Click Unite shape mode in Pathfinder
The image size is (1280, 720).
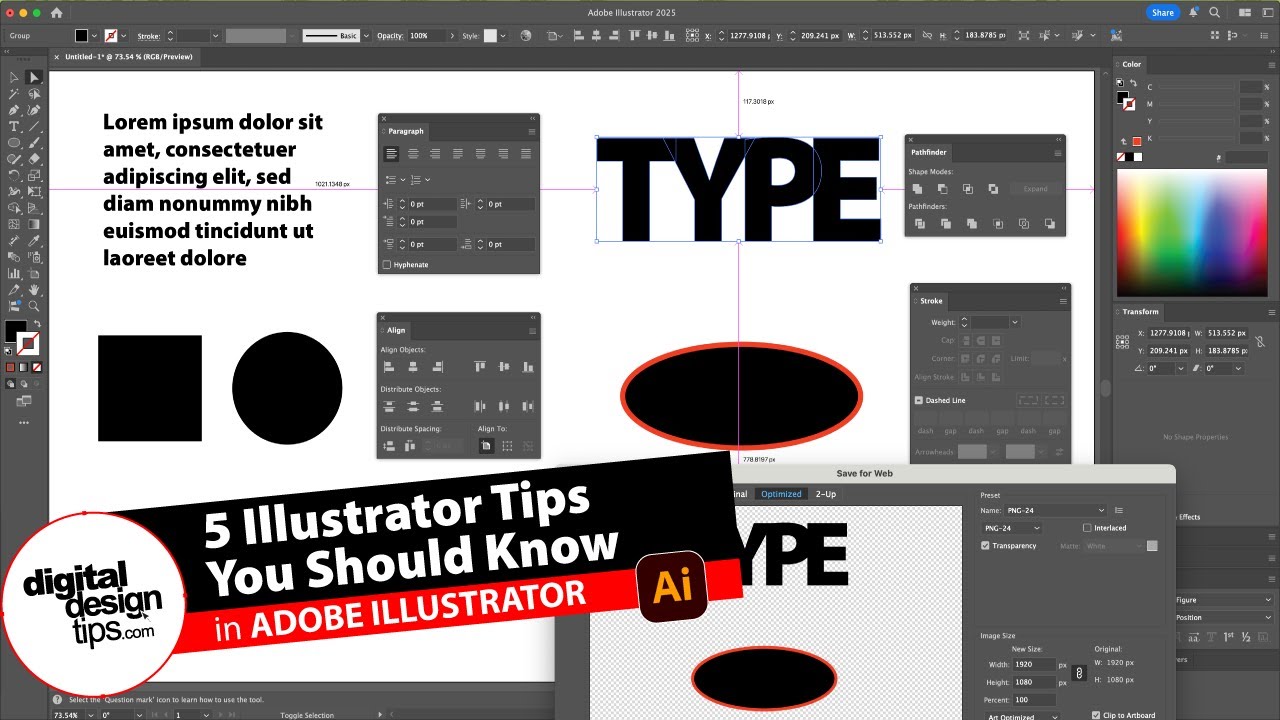(x=917, y=189)
